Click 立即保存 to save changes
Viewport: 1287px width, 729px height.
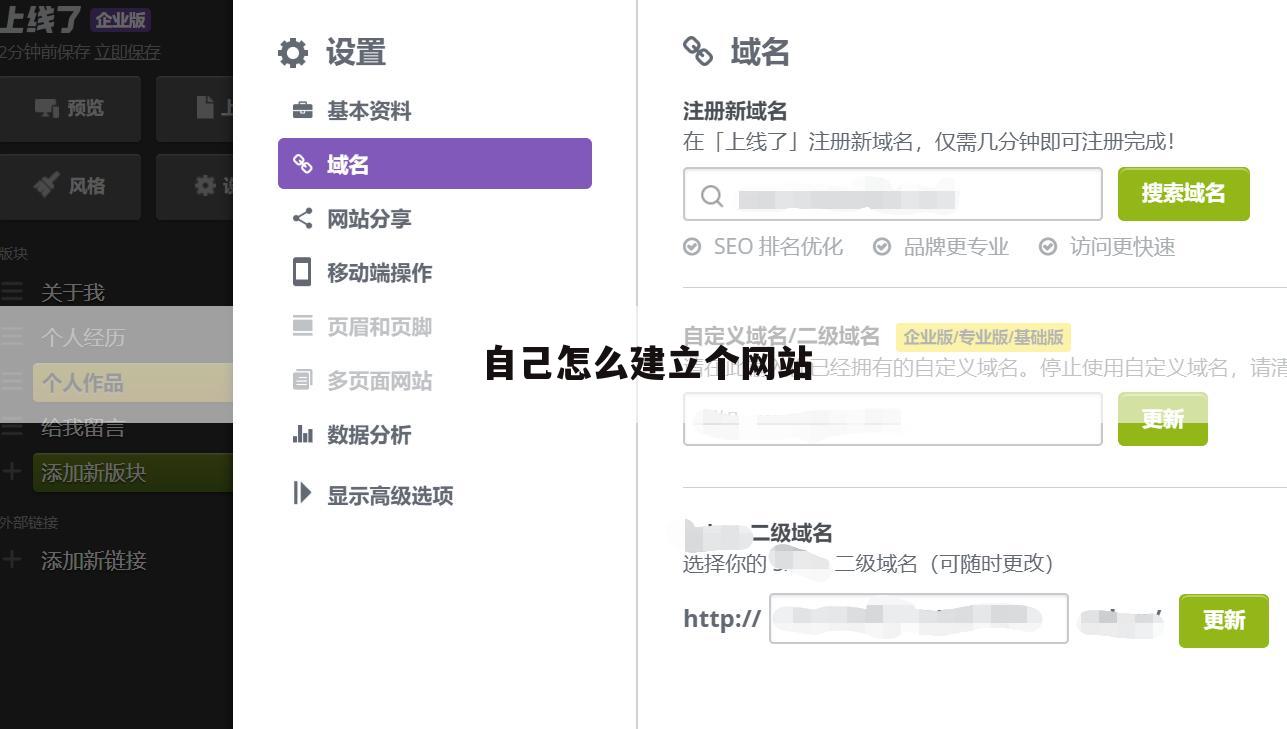click(125, 53)
